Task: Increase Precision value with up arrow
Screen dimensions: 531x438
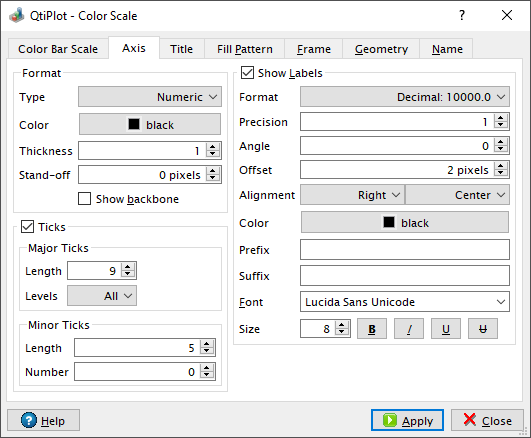Action: pyautogui.click(x=501, y=118)
